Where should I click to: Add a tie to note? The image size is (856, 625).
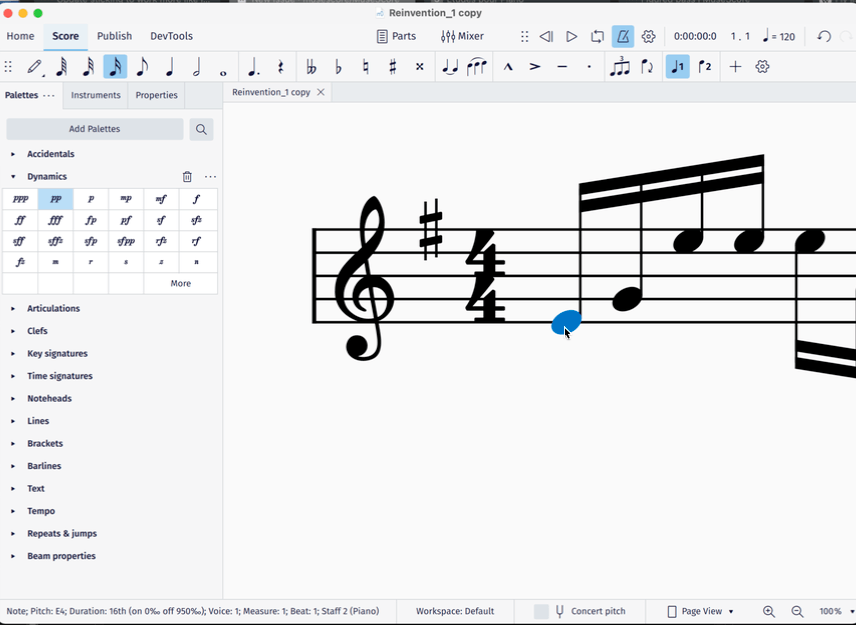tap(450, 67)
